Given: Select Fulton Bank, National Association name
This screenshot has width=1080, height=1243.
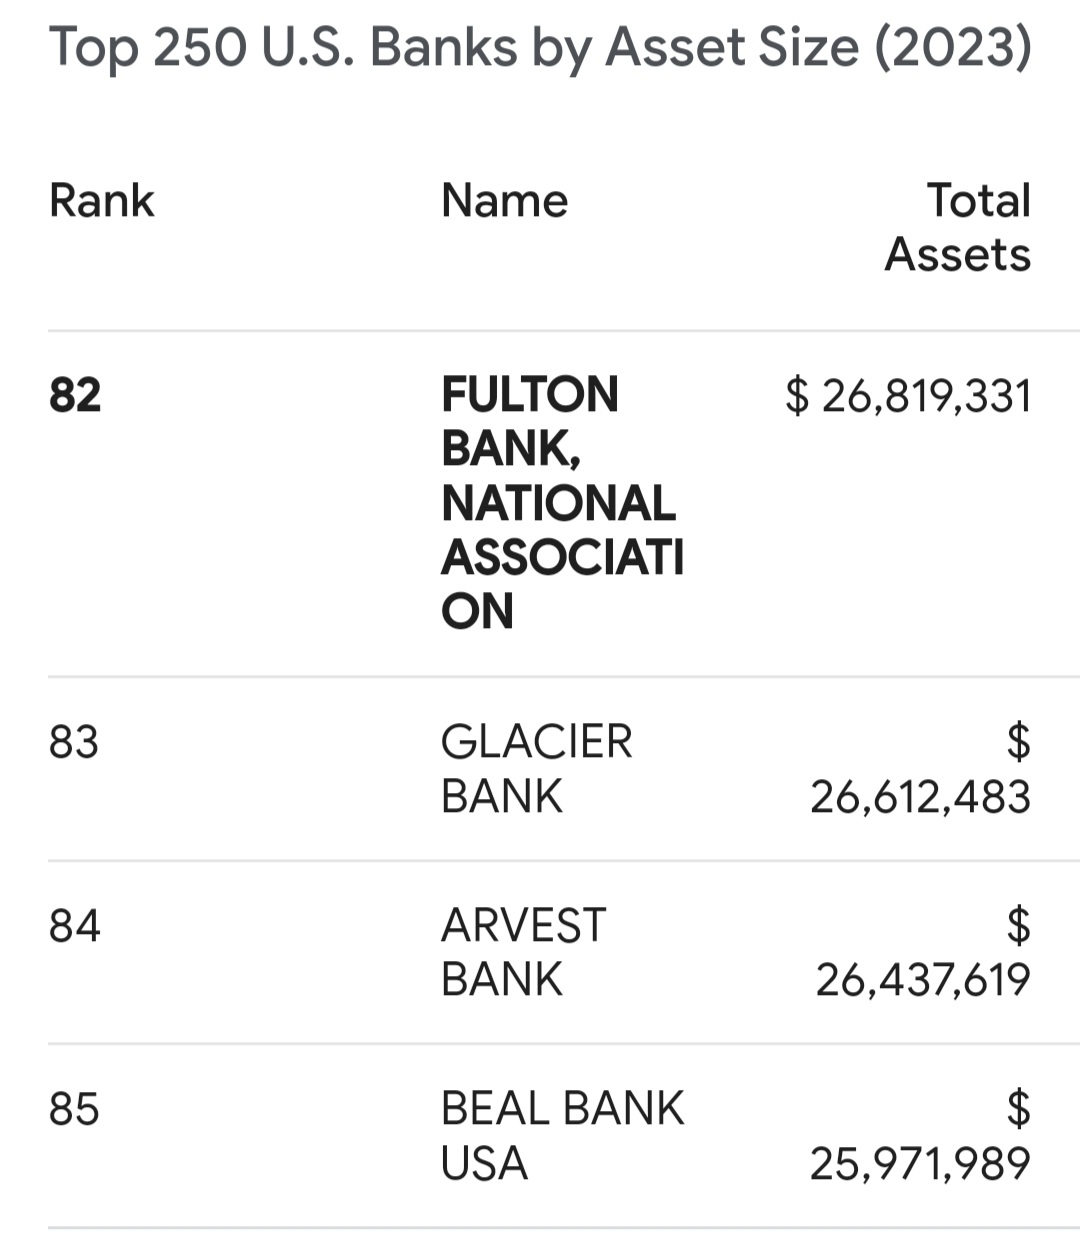Looking at the screenshot, I should [x=562, y=503].
